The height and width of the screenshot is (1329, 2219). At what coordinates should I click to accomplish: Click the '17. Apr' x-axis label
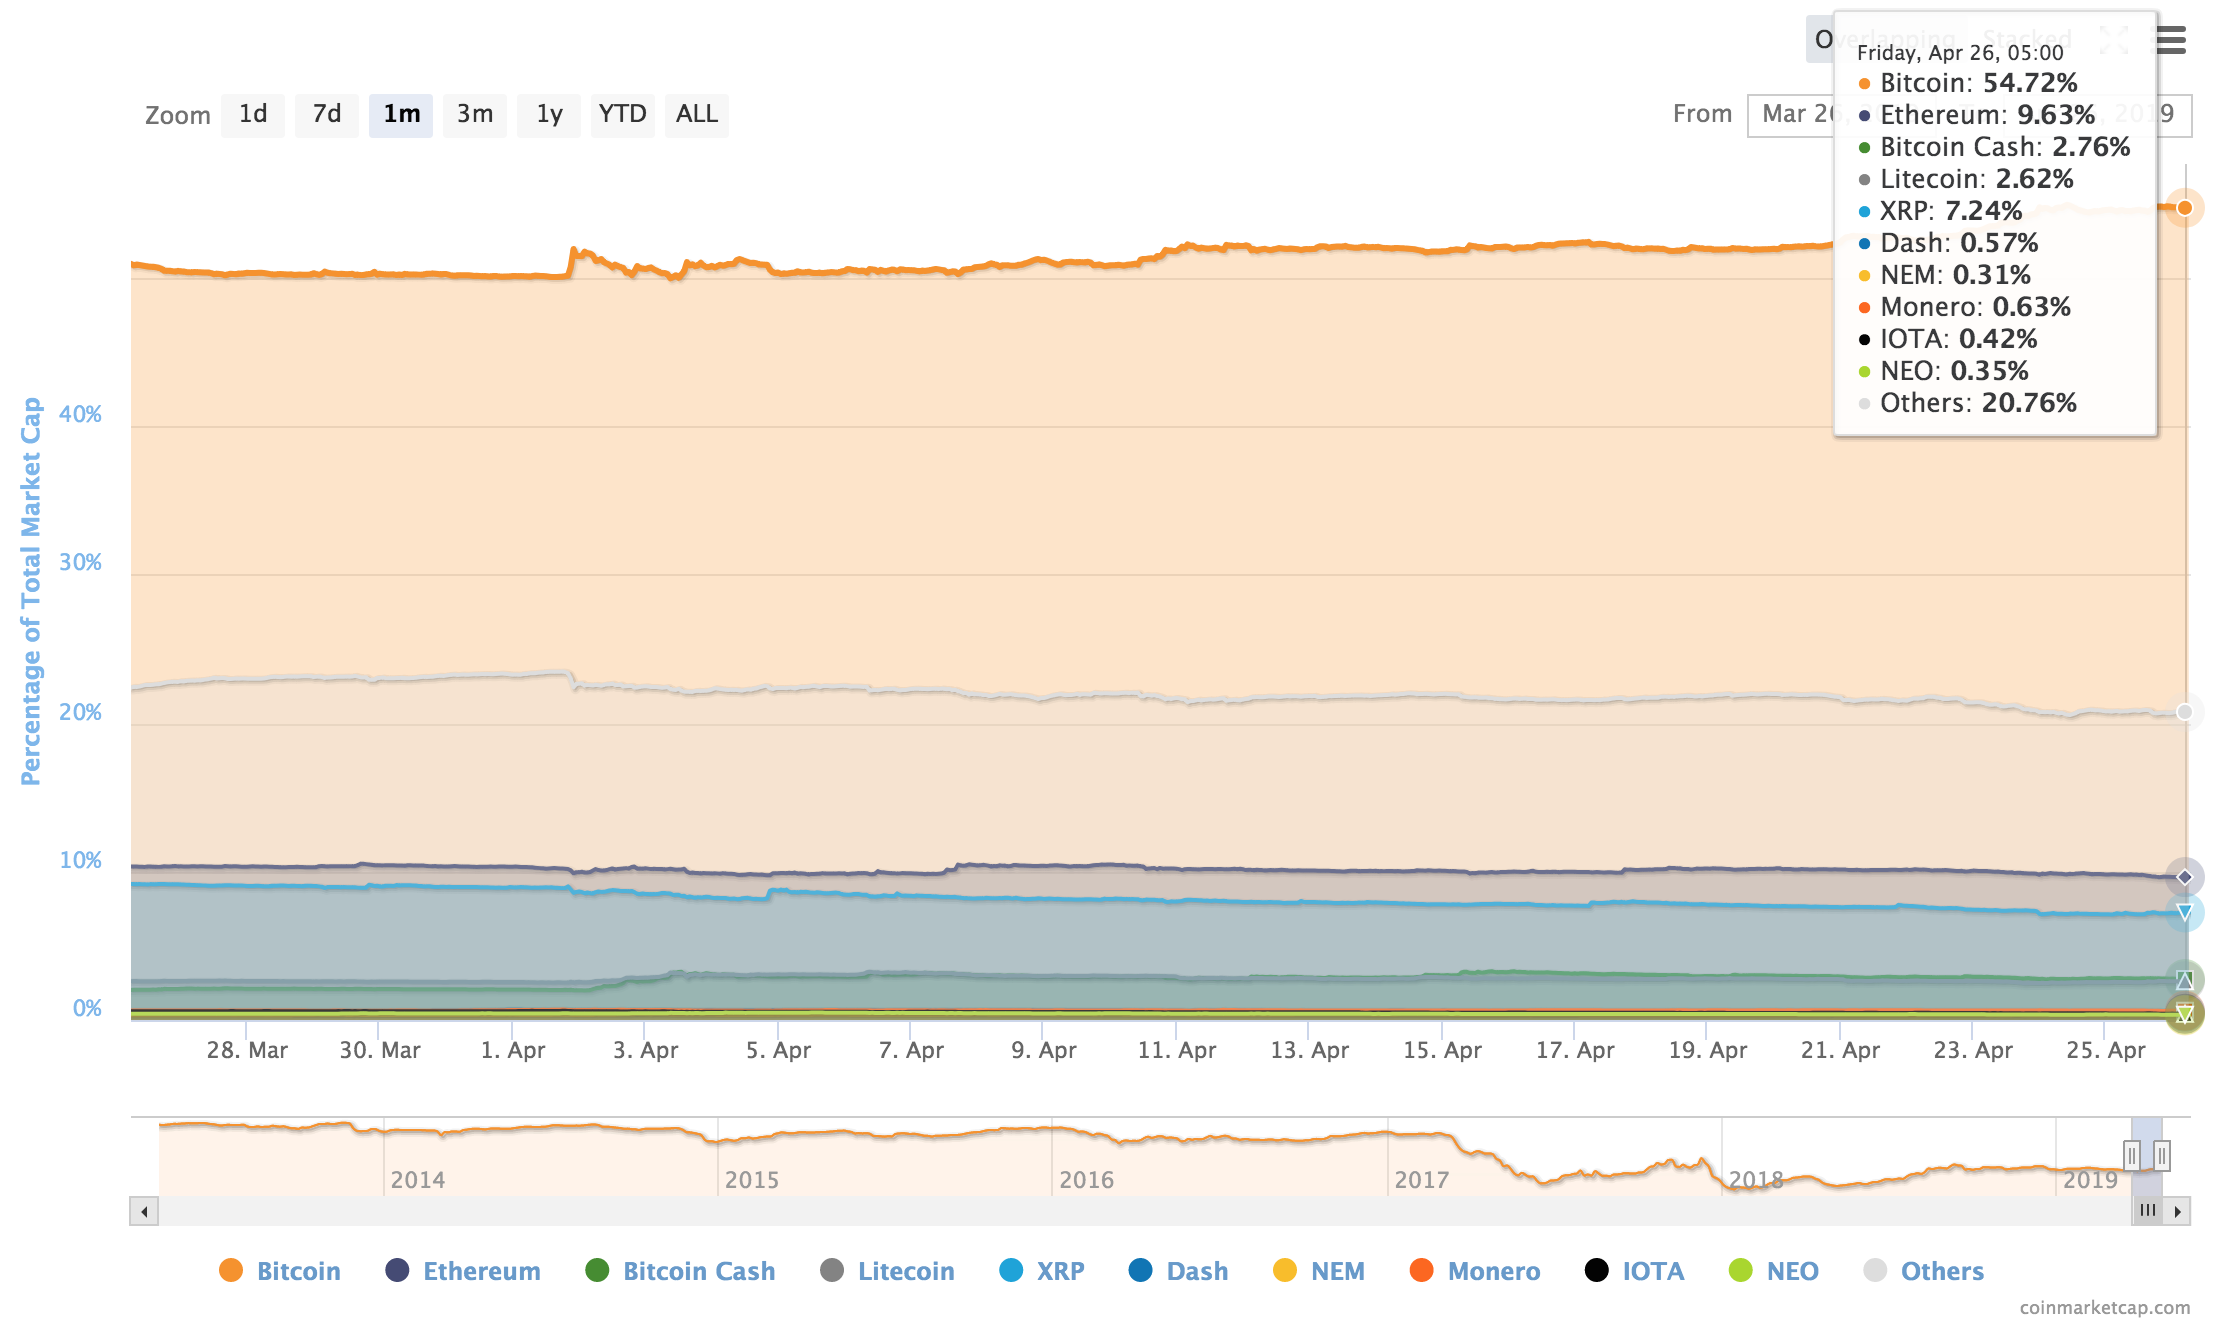click(x=1575, y=1050)
